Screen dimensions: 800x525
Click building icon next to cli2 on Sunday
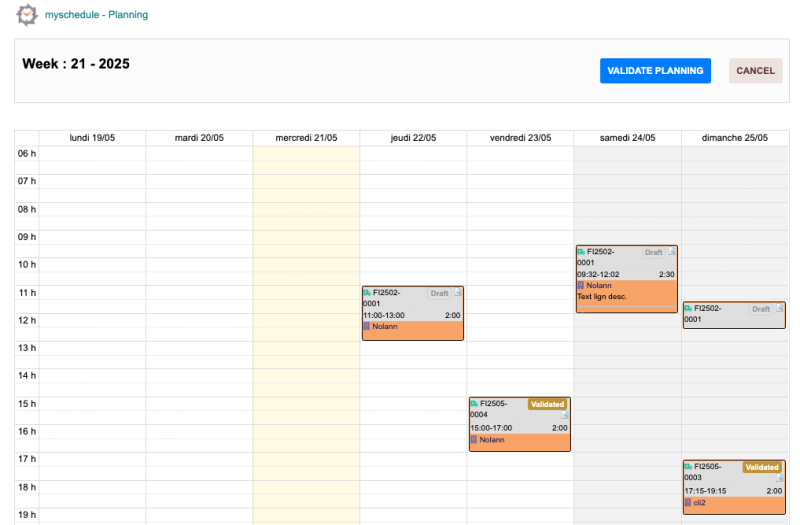click(x=688, y=502)
